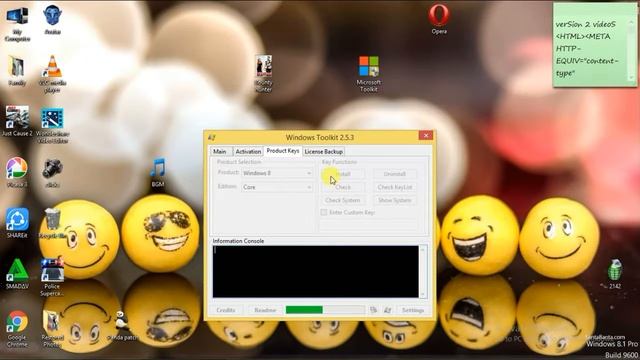Open the Credits button

tap(226, 310)
